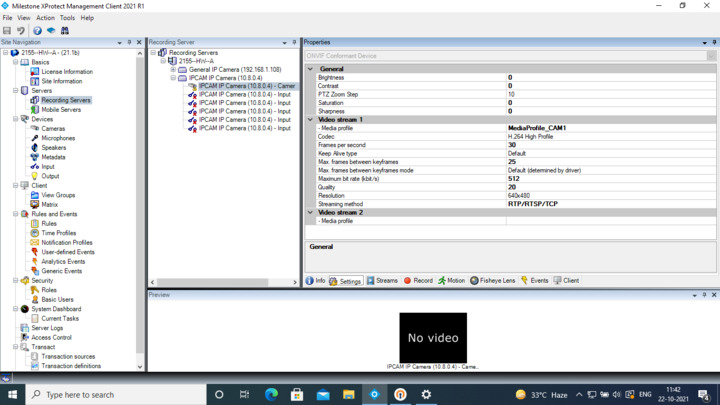
Task: Collapse the Video stream 1 section
Action: pos(311,120)
